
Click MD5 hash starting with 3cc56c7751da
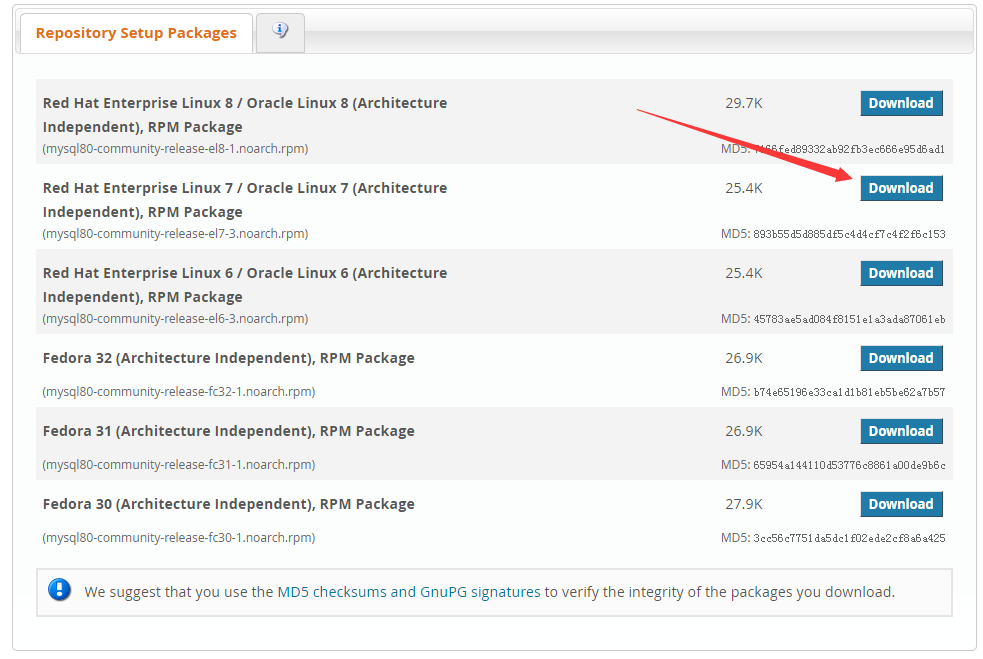pyautogui.click(x=849, y=538)
